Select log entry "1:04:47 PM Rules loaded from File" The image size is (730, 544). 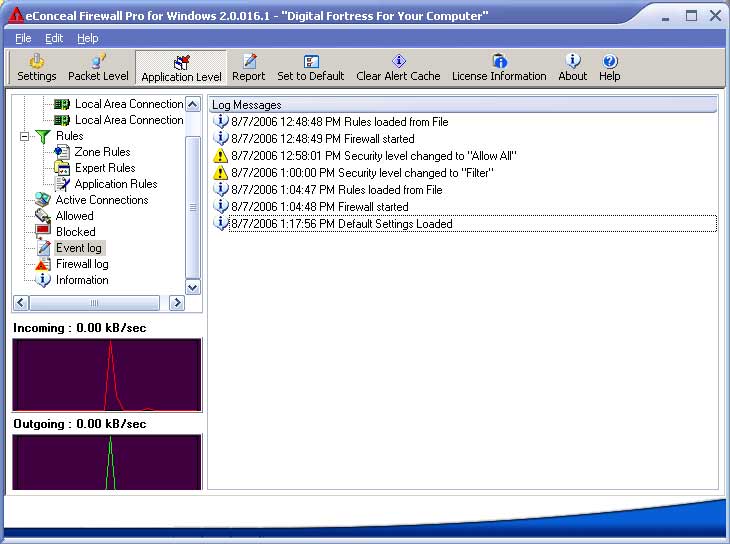(337, 190)
